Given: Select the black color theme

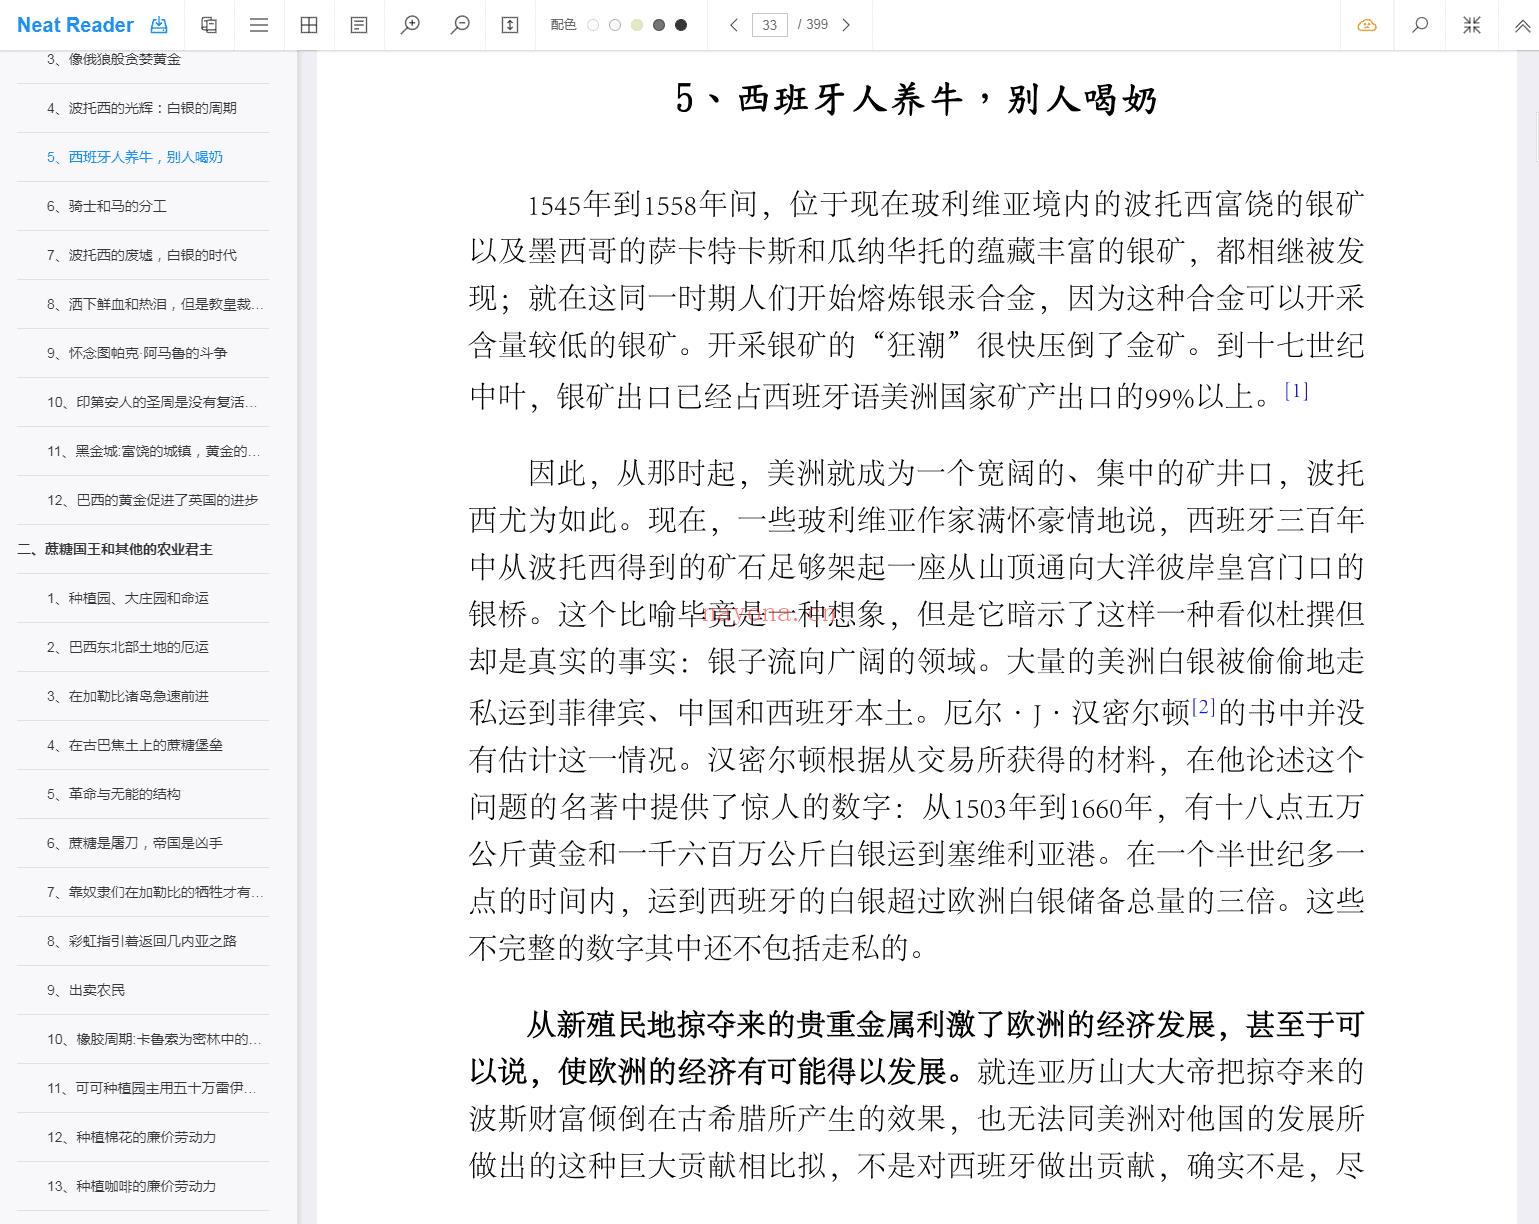Looking at the screenshot, I should tap(681, 25).
